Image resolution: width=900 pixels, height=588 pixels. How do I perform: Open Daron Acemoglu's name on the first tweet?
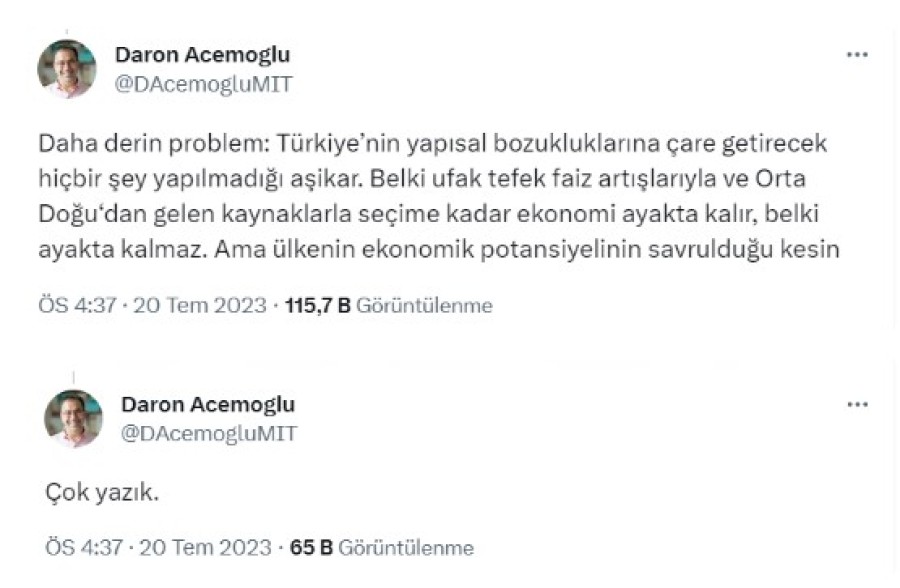tap(203, 55)
